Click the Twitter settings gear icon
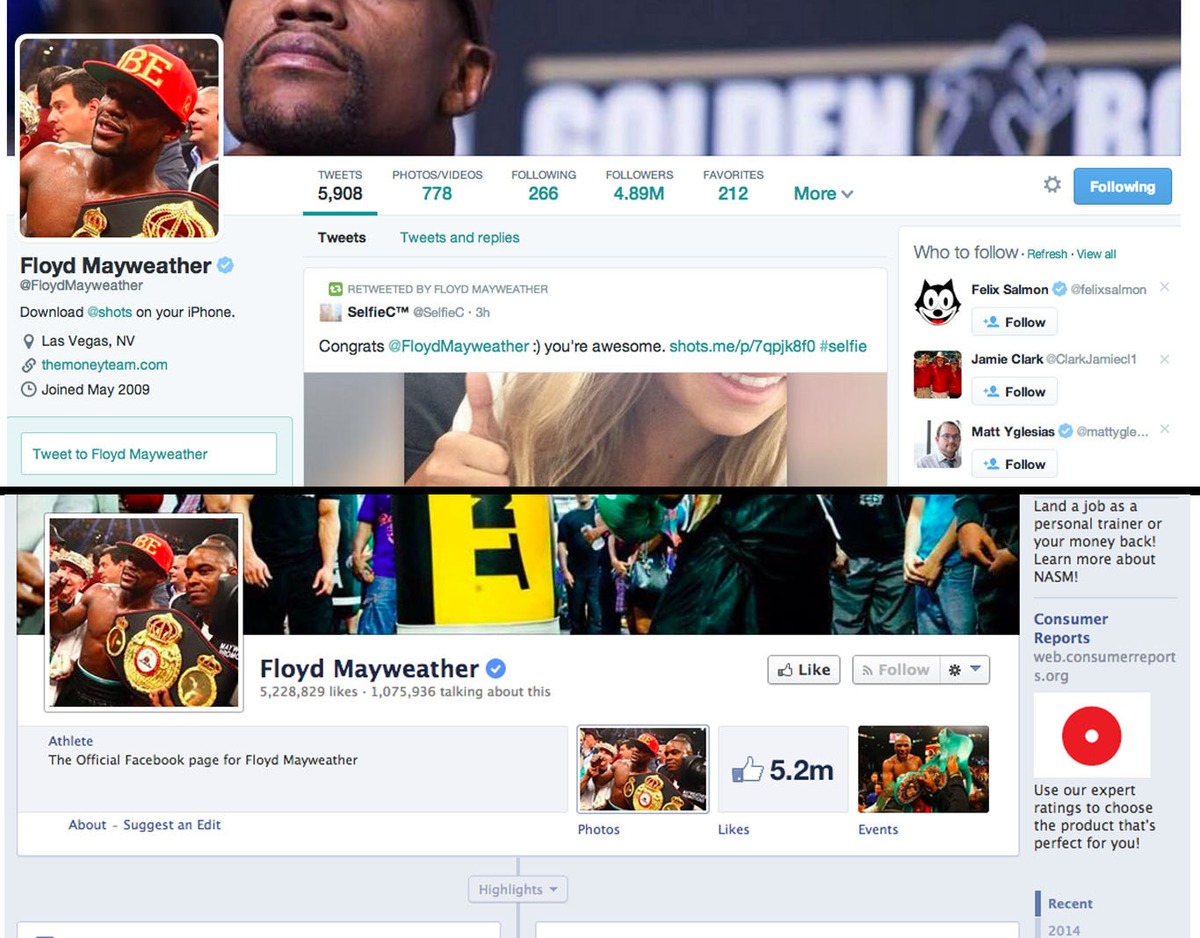 [x=1052, y=185]
